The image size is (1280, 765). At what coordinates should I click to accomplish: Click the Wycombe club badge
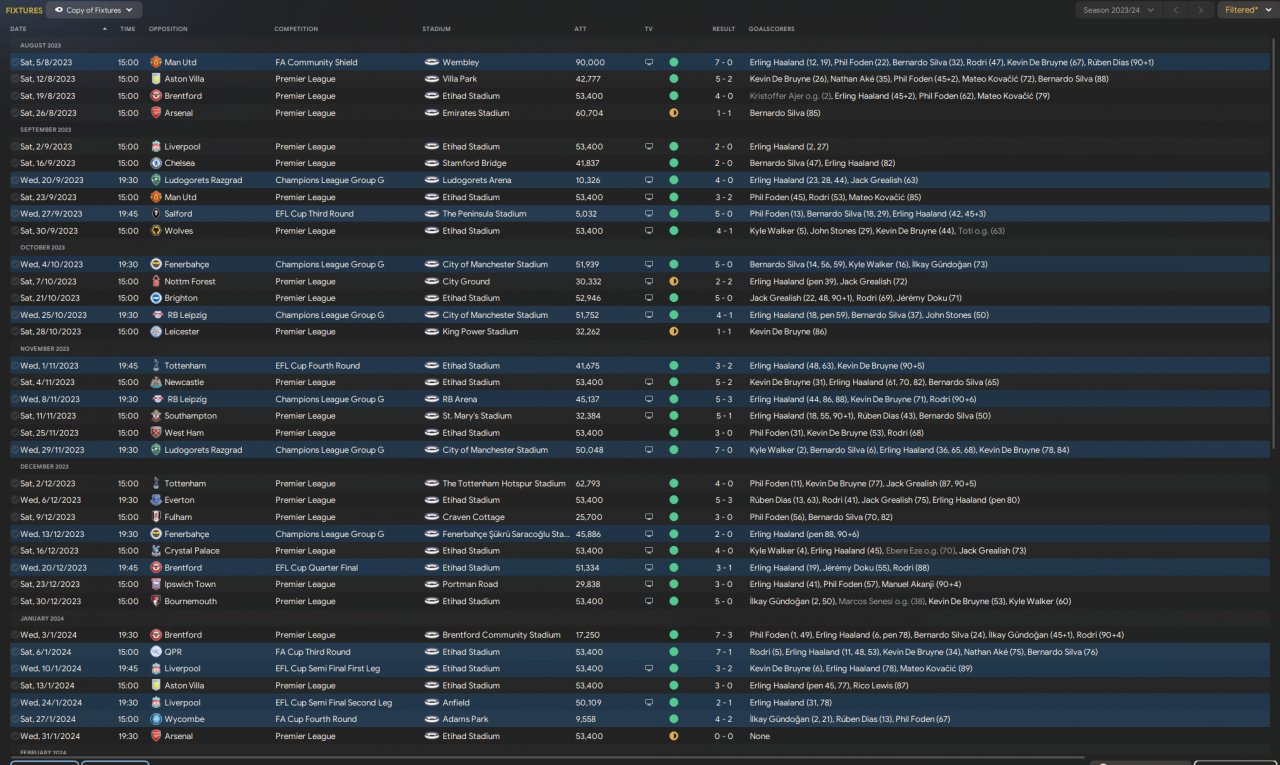pyautogui.click(x=156, y=719)
